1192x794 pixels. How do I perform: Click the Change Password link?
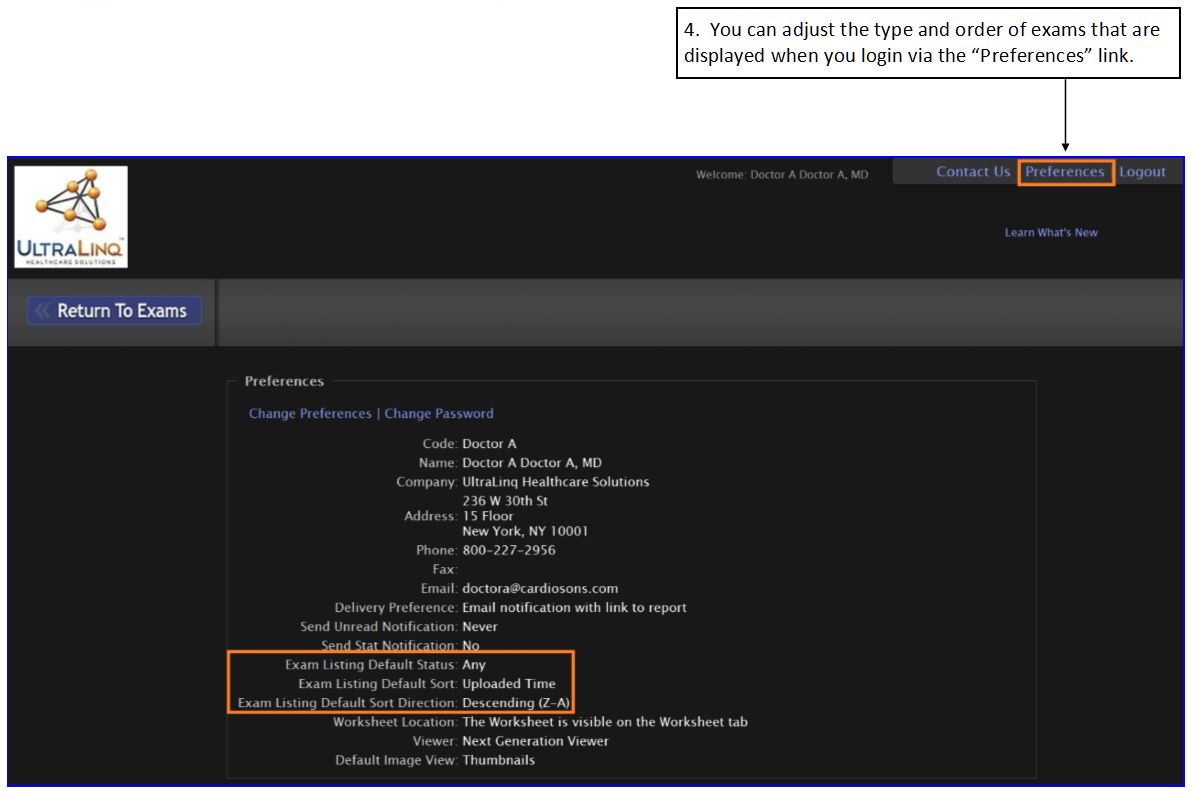tap(439, 414)
